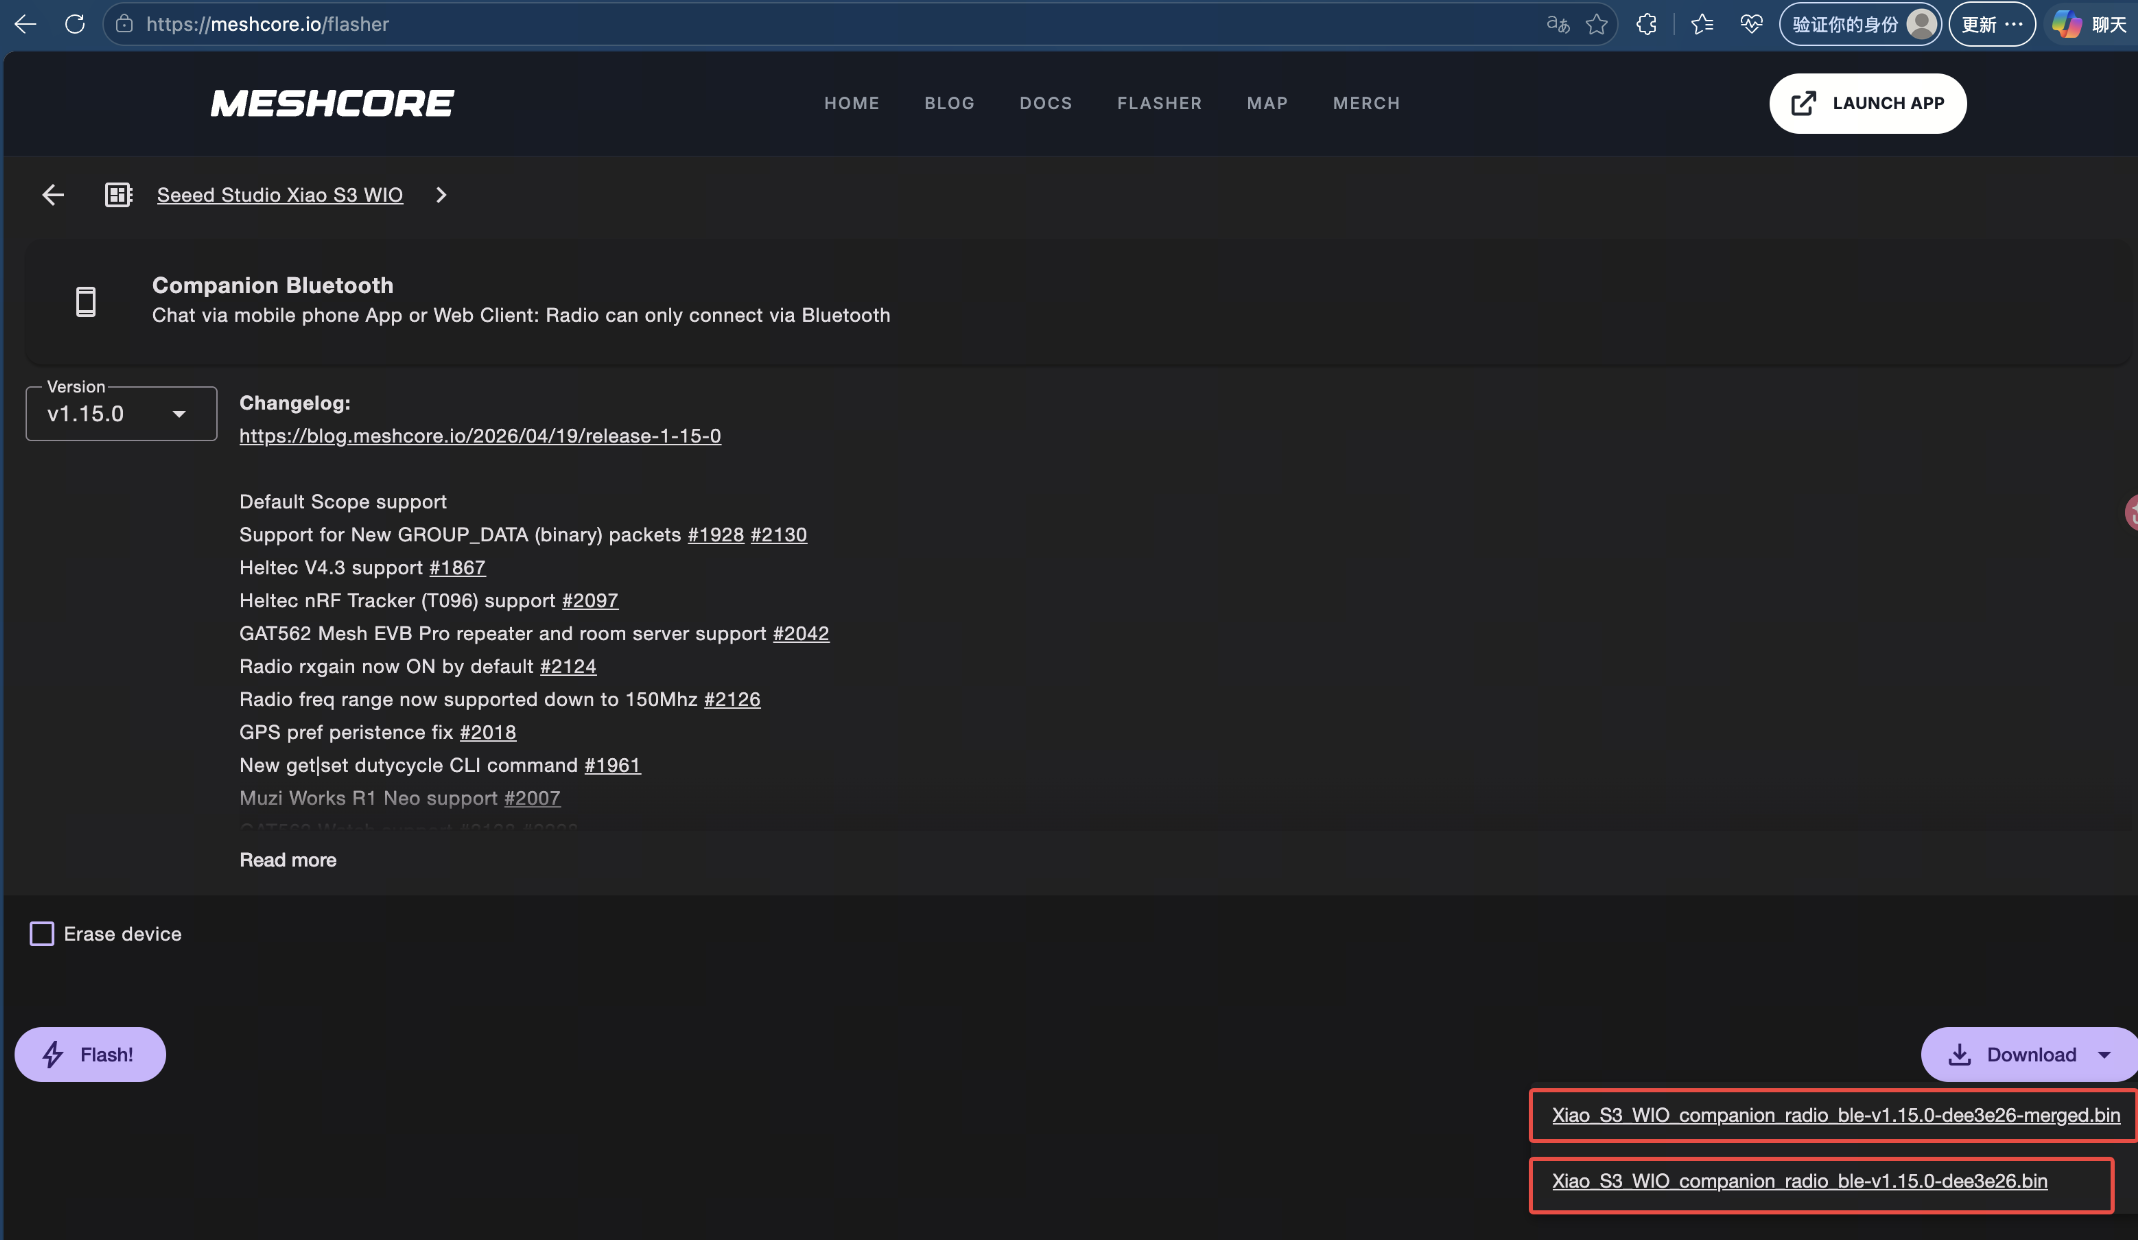View site info via the lock icon

point(124,24)
